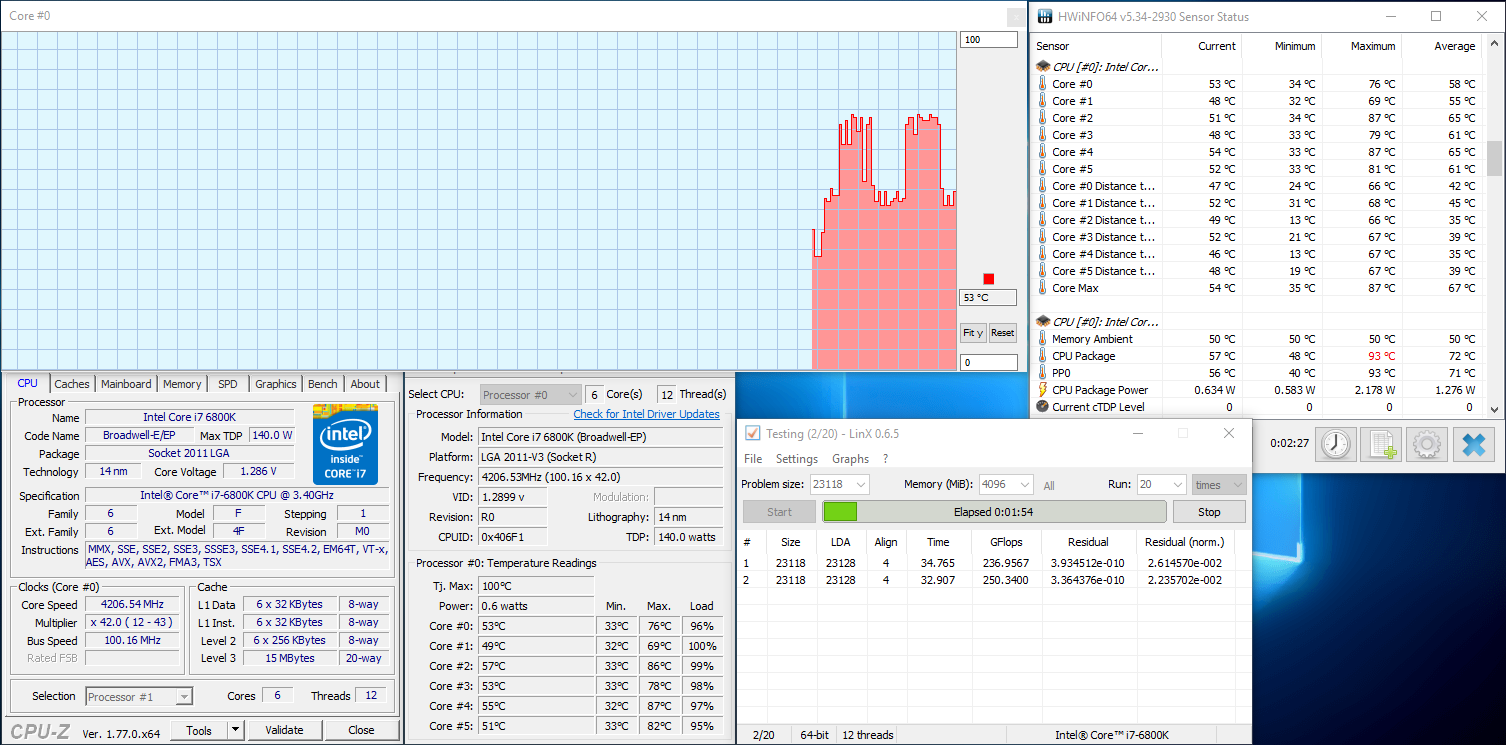Viewport: 1506px width, 745px height.
Task: Click the thermometer icon beside 'Core #5 Distance t...'
Action: pyautogui.click(x=1042, y=271)
